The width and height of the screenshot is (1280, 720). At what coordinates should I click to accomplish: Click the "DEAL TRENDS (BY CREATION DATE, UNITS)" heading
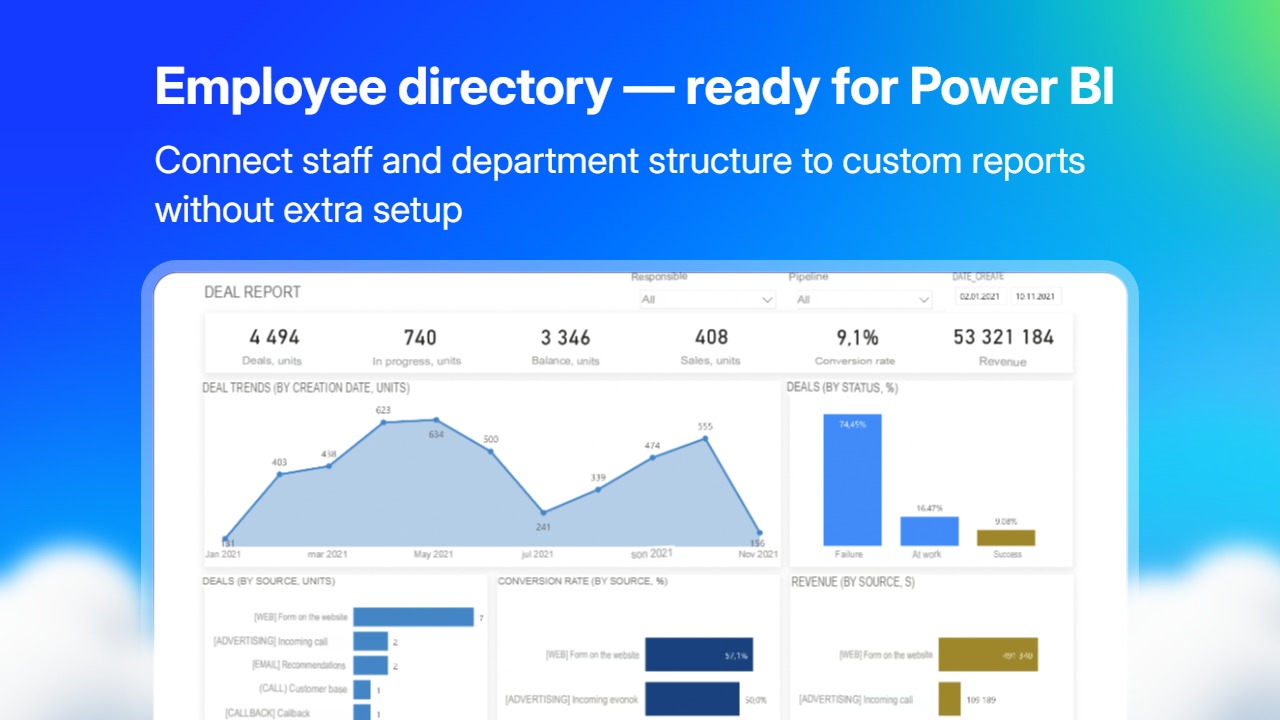click(306, 388)
